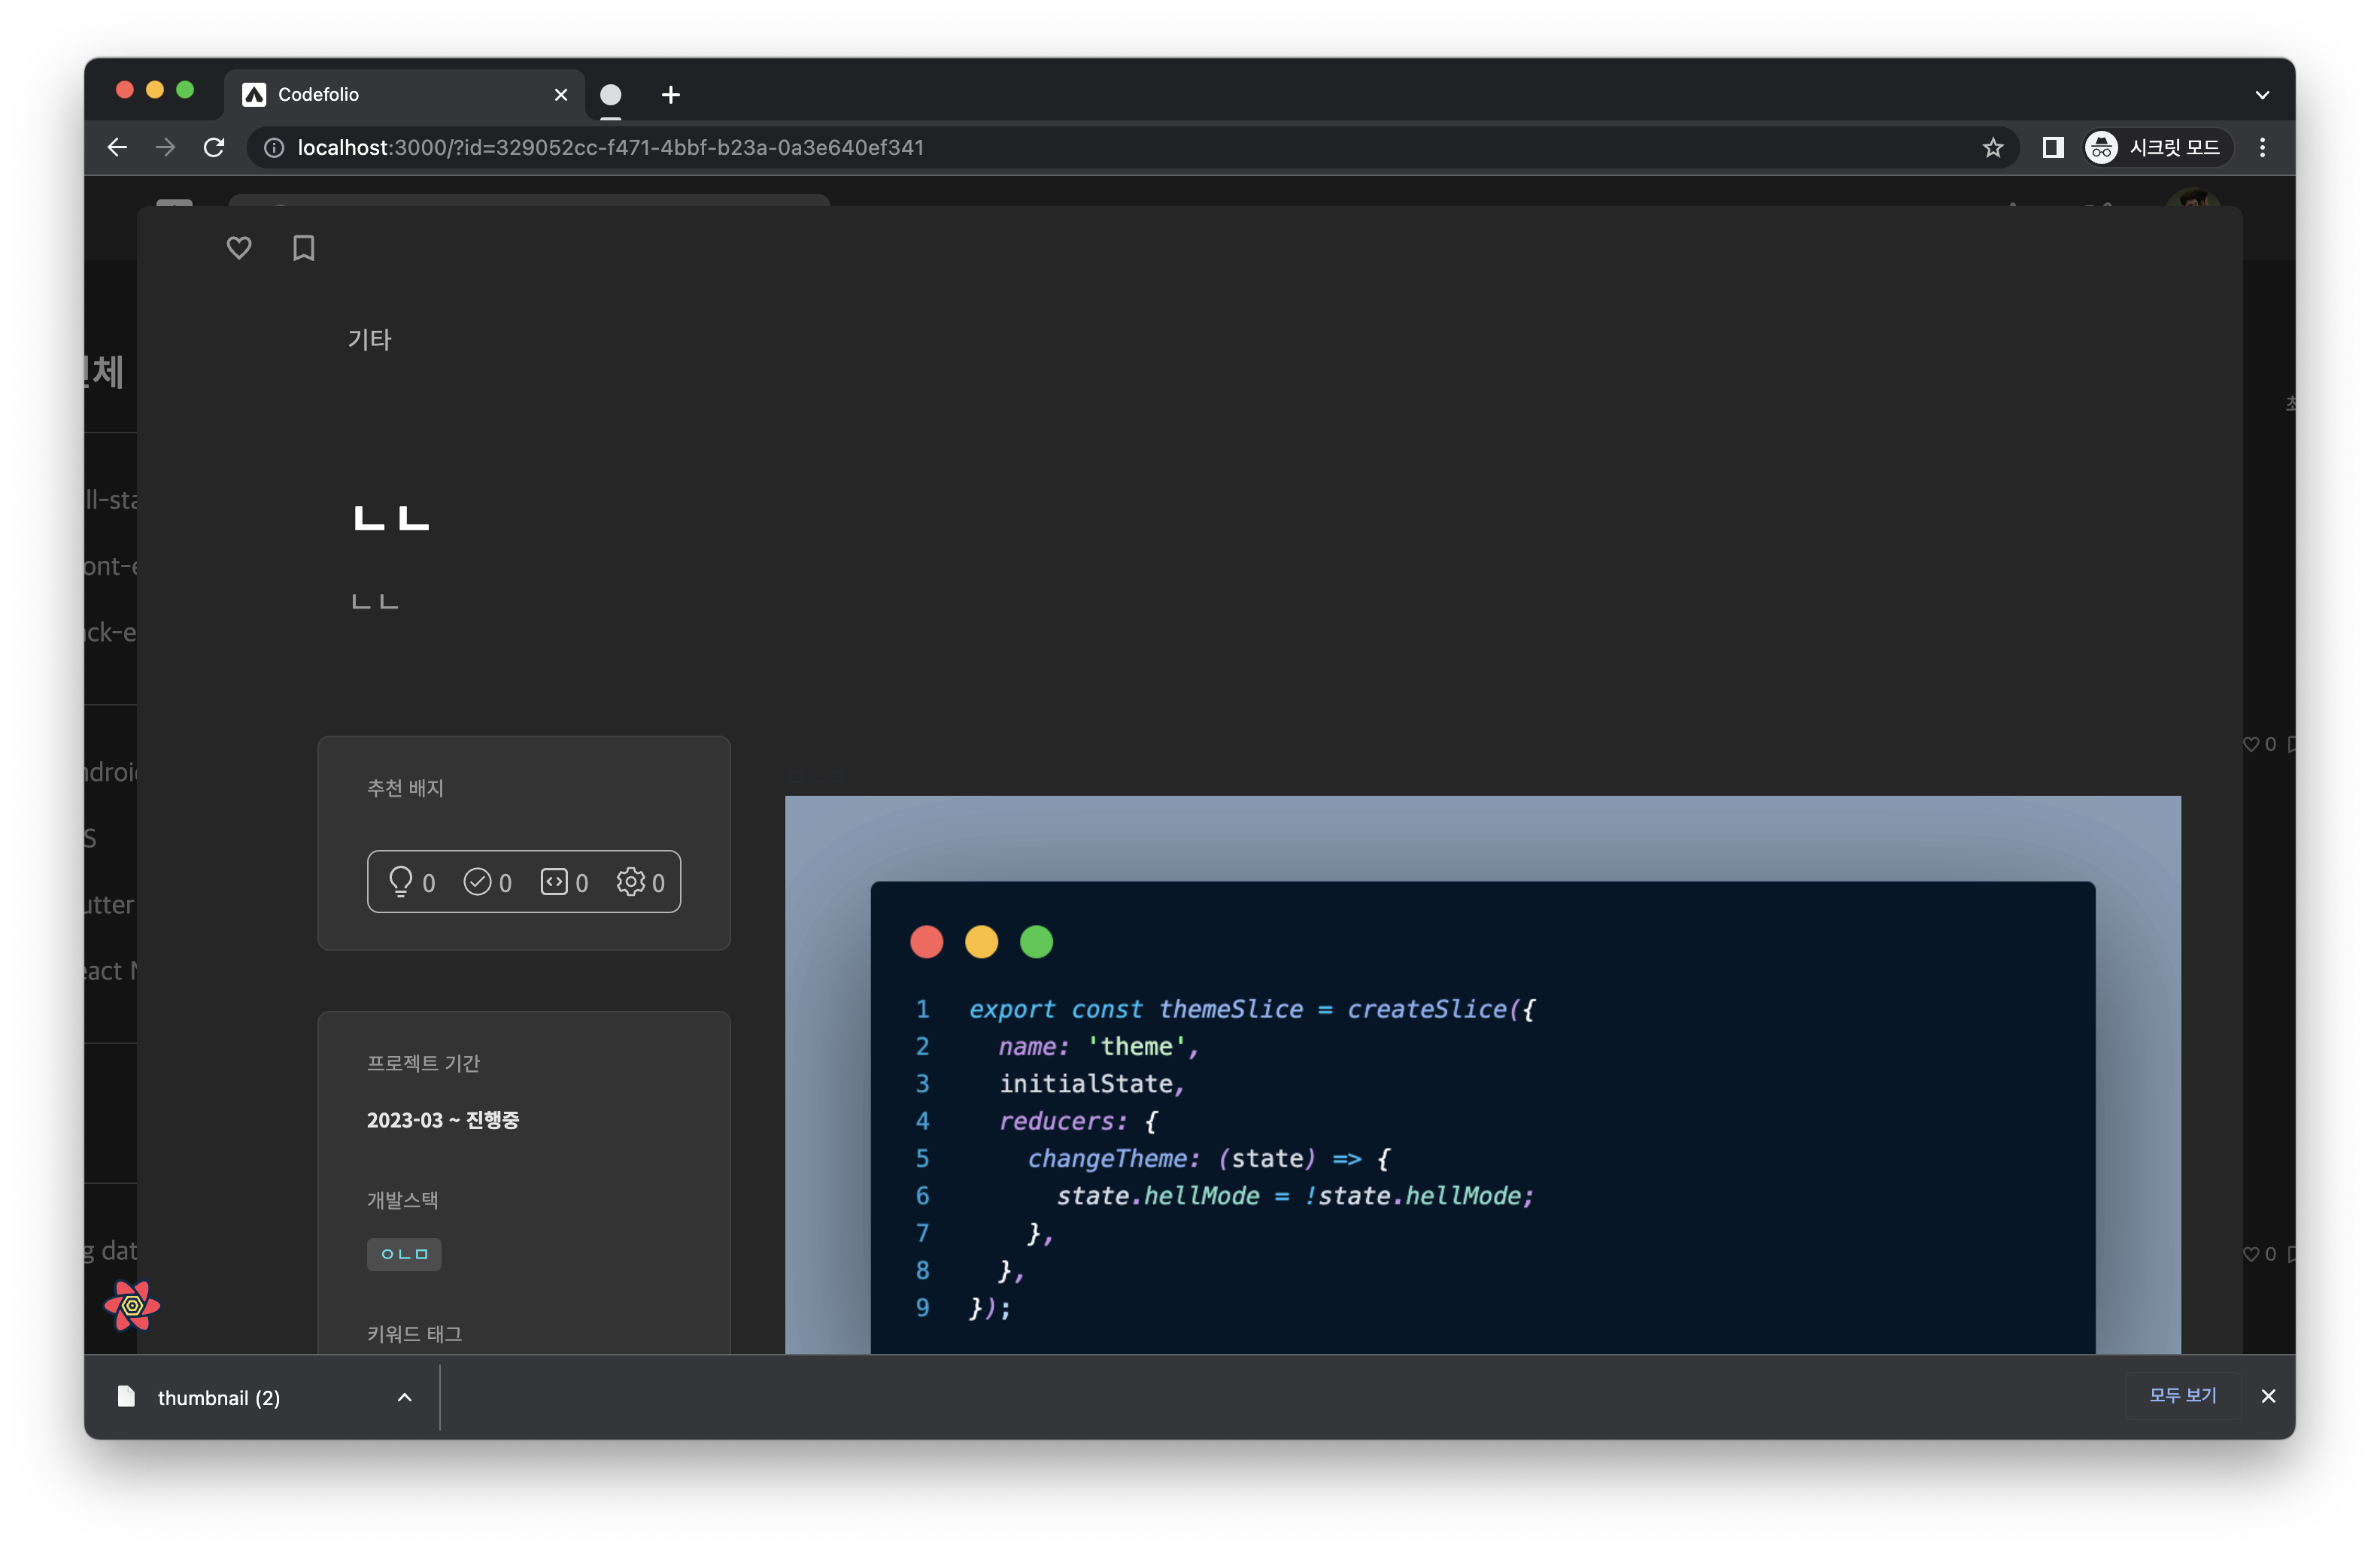This screenshot has height=1551, width=2380.
Task: Open the side panel icon next to bookmarks
Action: 2054,147
